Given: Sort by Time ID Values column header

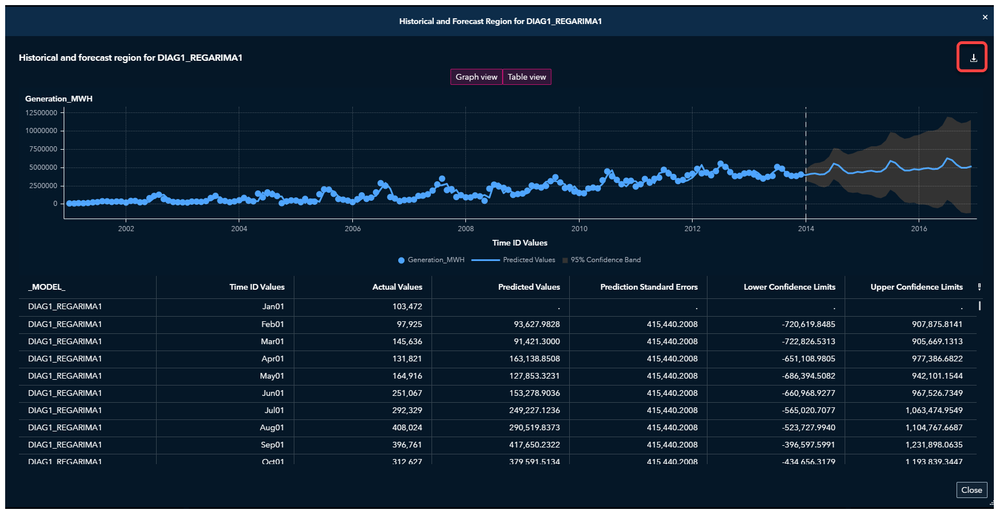Looking at the screenshot, I should pyautogui.click(x=257, y=287).
